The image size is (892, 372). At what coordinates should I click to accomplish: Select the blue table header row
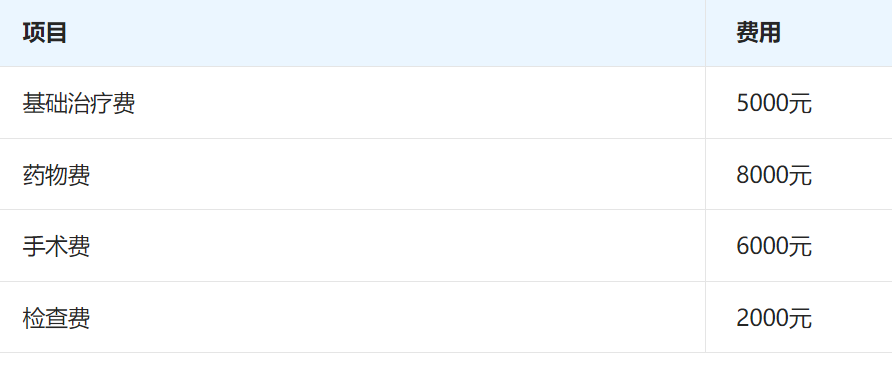(446, 33)
